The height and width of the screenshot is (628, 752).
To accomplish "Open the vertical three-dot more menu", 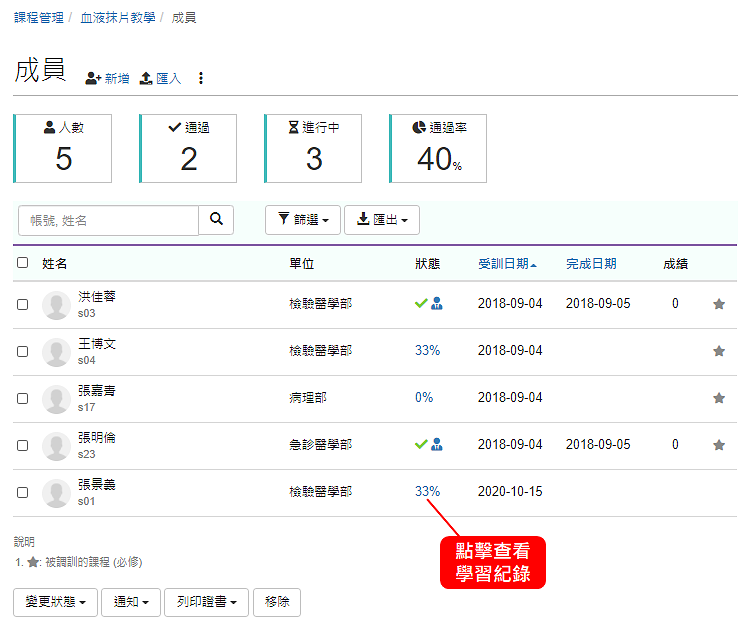I will click(200, 78).
